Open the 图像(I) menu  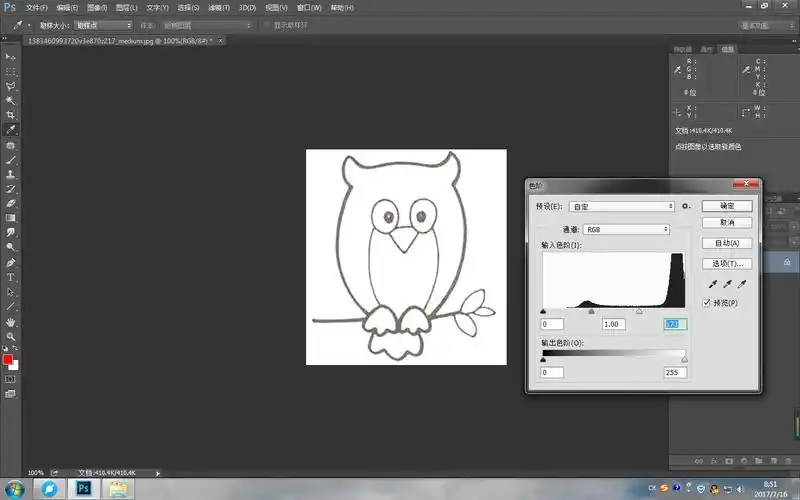[x=96, y=8]
